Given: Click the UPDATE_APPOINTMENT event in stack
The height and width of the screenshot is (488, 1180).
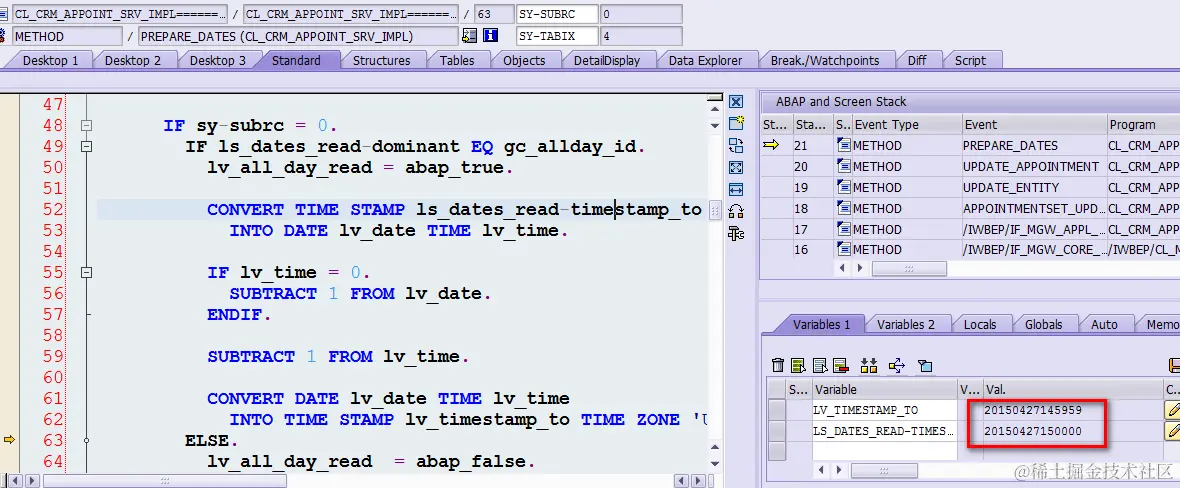Looking at the screenshot, I should click(x=1030, y=166).
